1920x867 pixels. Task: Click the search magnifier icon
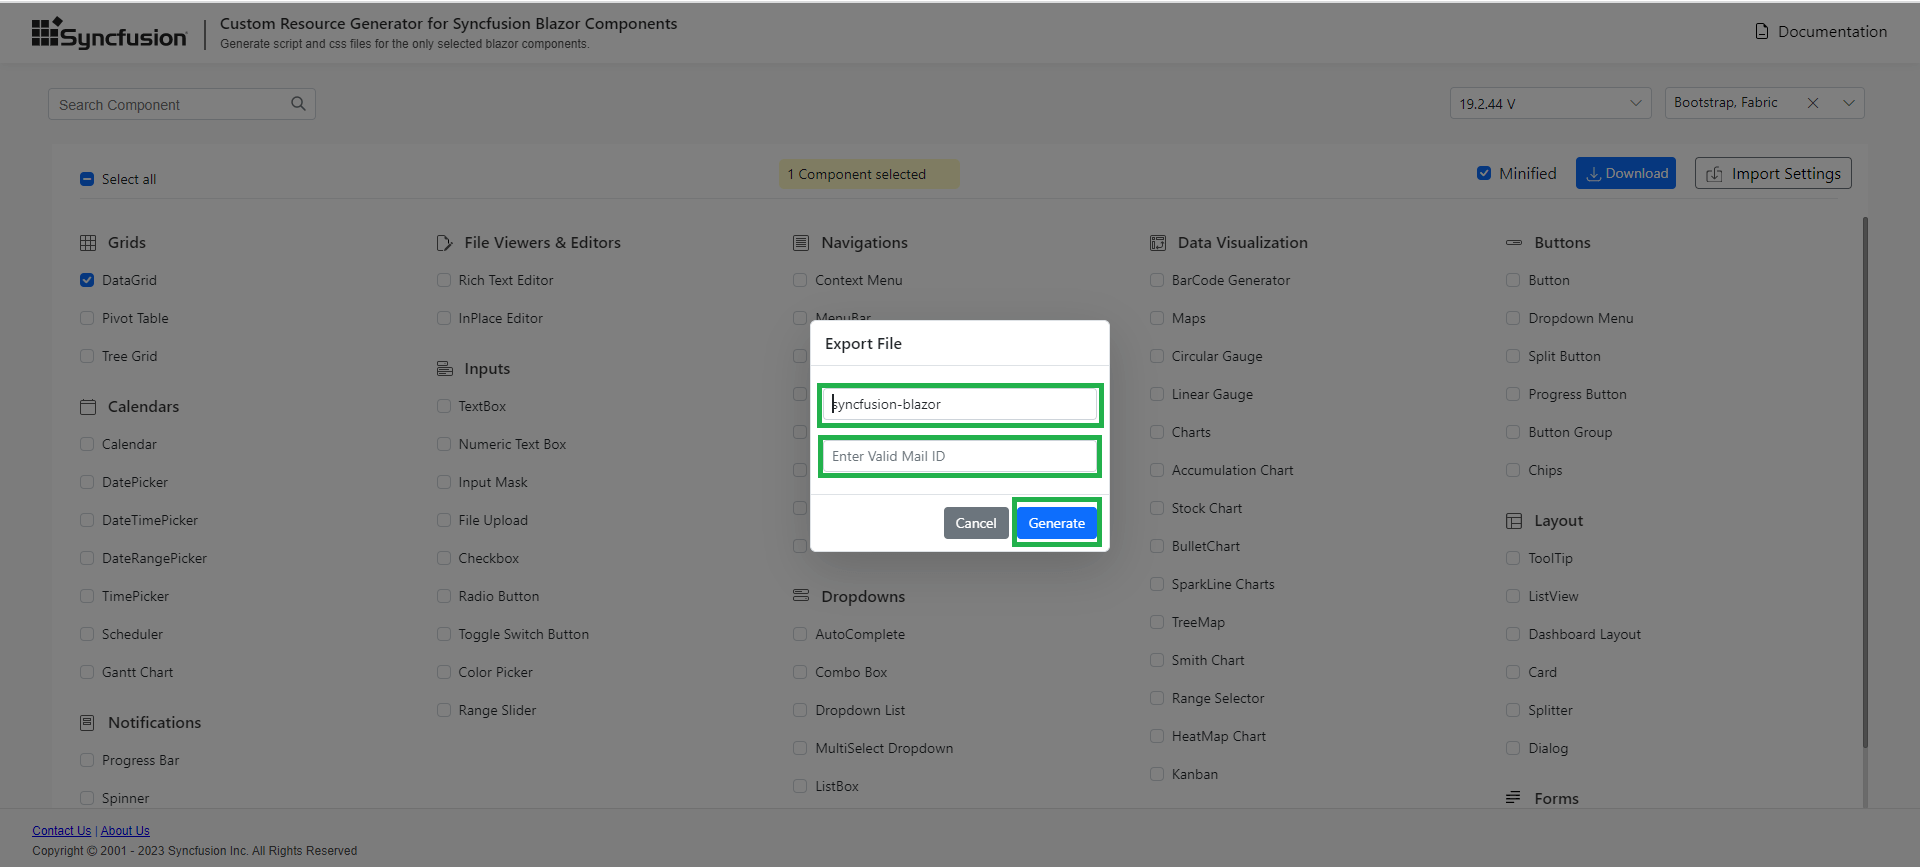(298, 104)
